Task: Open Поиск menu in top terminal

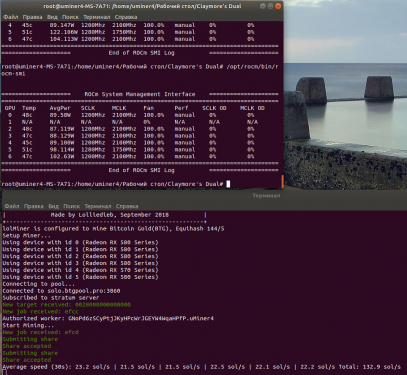Action: click(70, 17)
